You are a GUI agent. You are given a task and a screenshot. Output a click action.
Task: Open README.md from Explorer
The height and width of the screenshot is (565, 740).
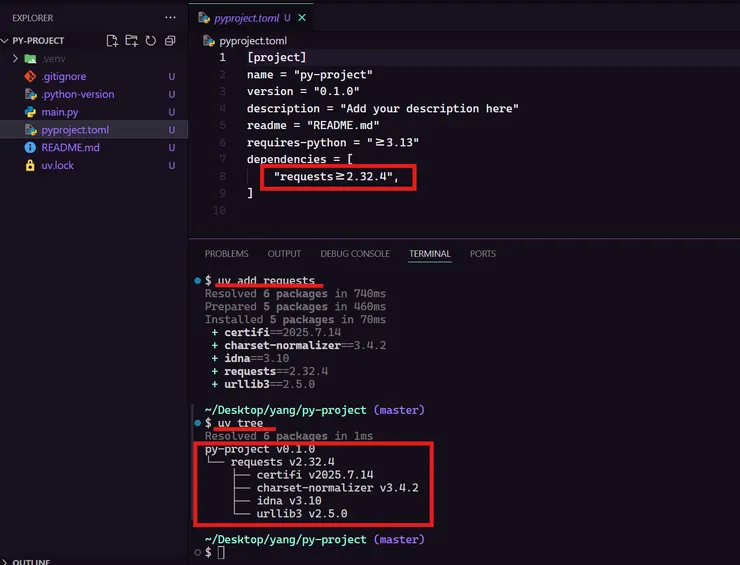click(x=70, y=147)
